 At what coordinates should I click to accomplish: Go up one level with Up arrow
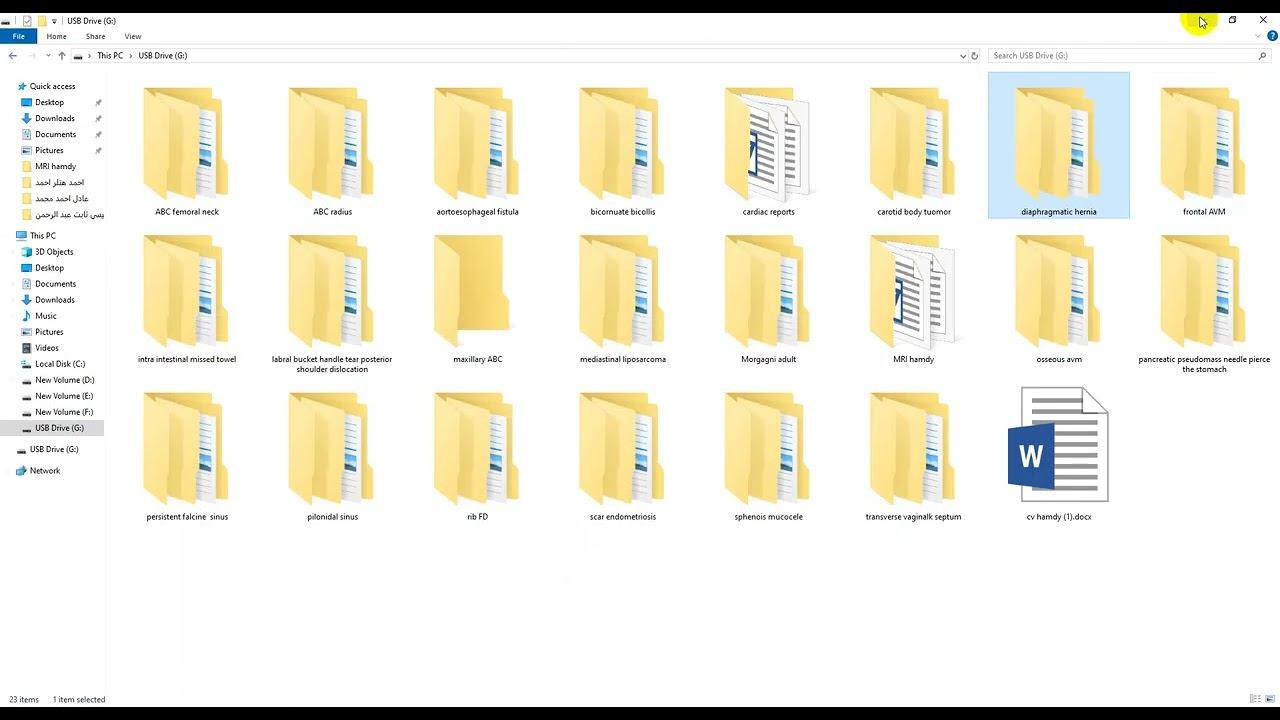62,56
